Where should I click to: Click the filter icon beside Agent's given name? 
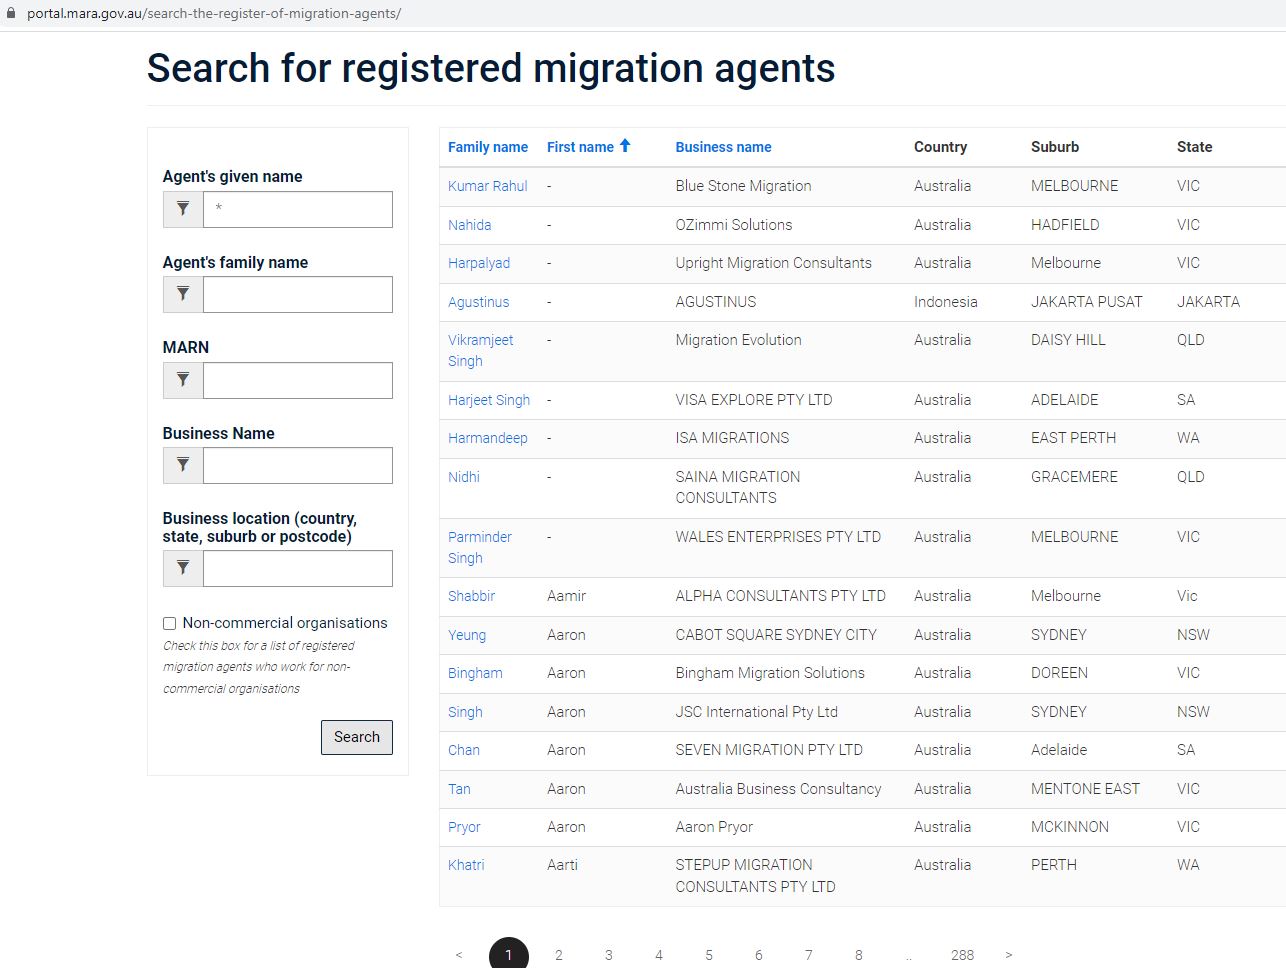pyautogui.click(x=183, y=209)
